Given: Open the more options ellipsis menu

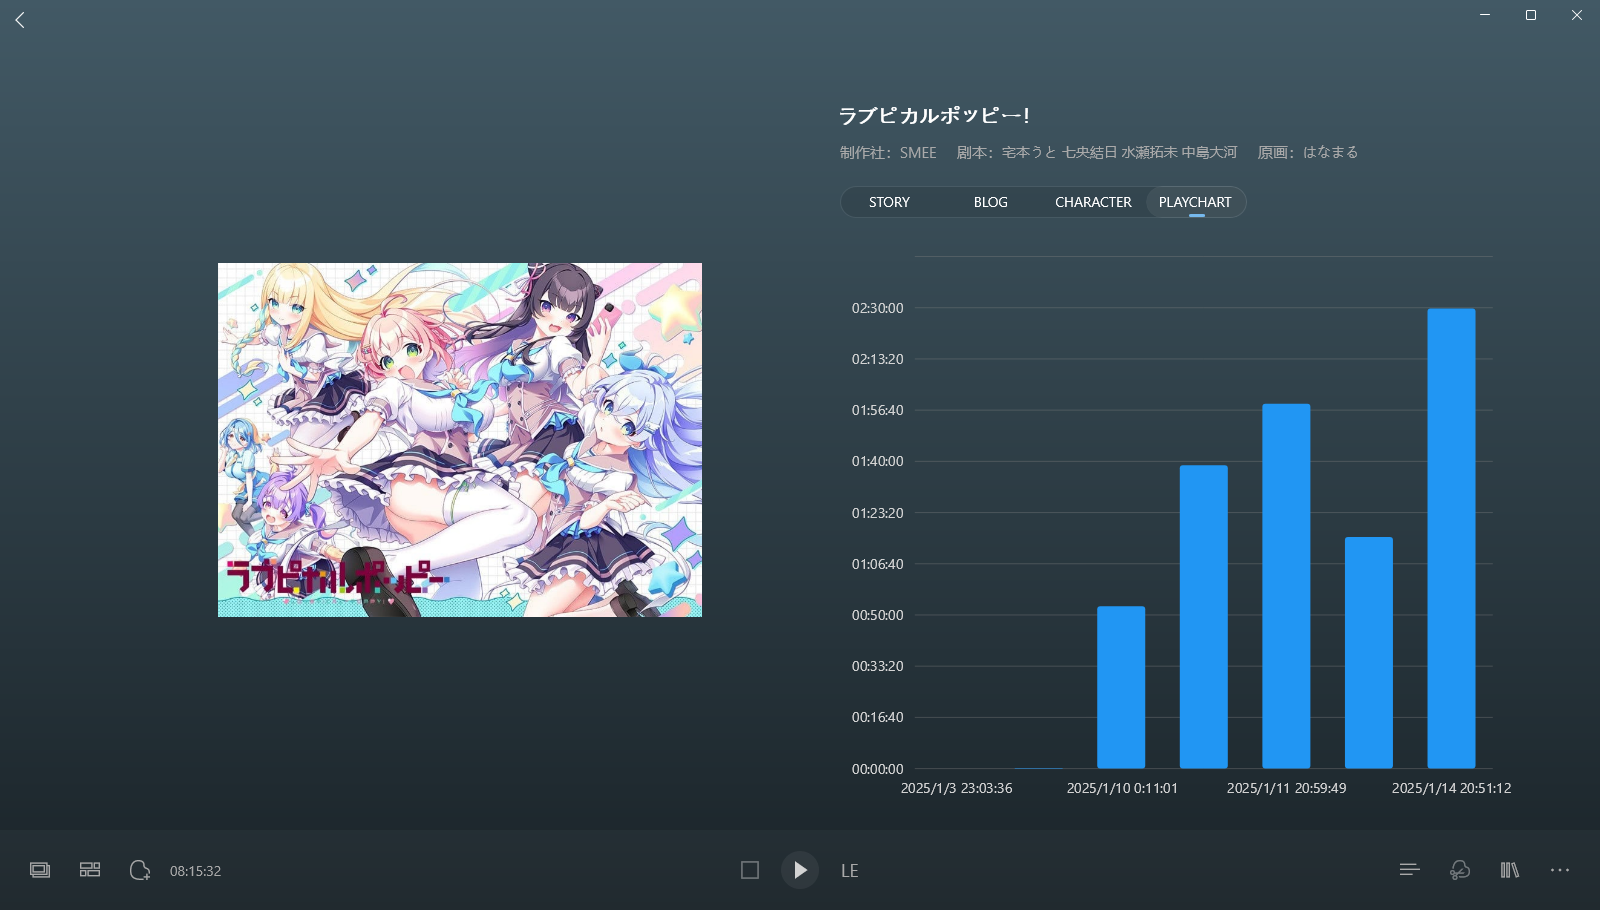Looking at the screenshot, I should click(x=1560, y=870).
